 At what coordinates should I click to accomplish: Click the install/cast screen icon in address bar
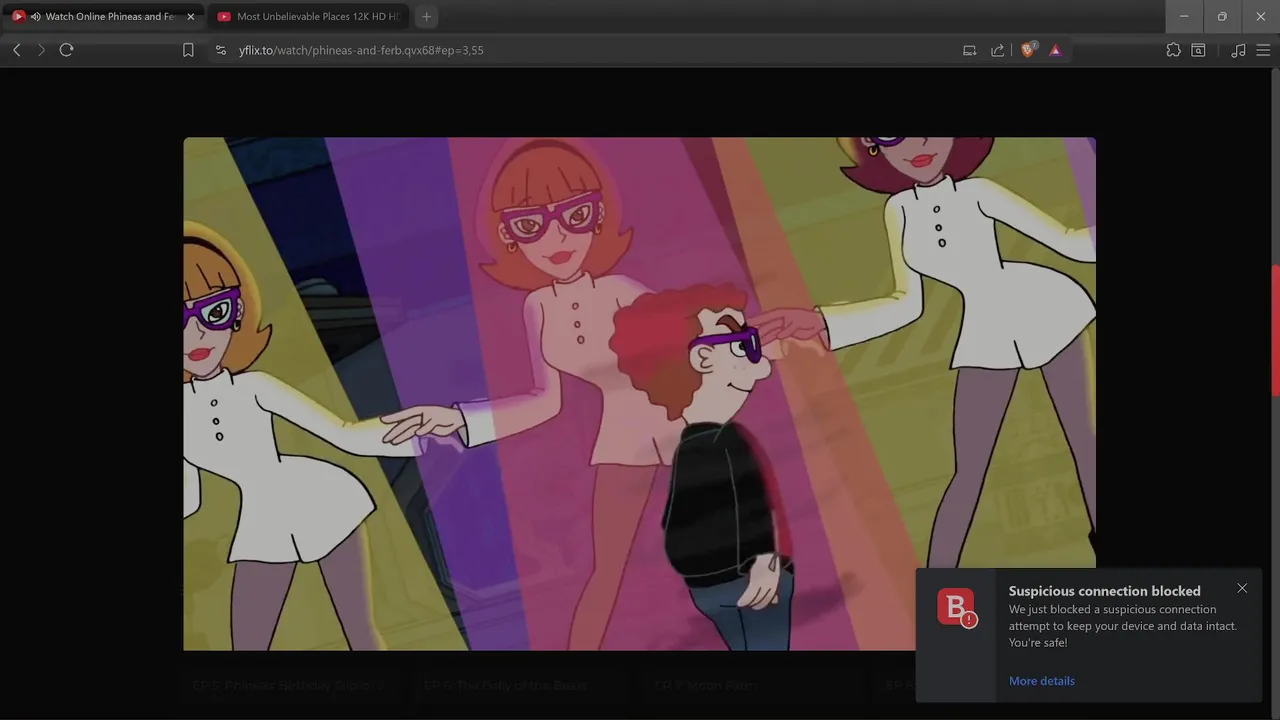[969, 50]
